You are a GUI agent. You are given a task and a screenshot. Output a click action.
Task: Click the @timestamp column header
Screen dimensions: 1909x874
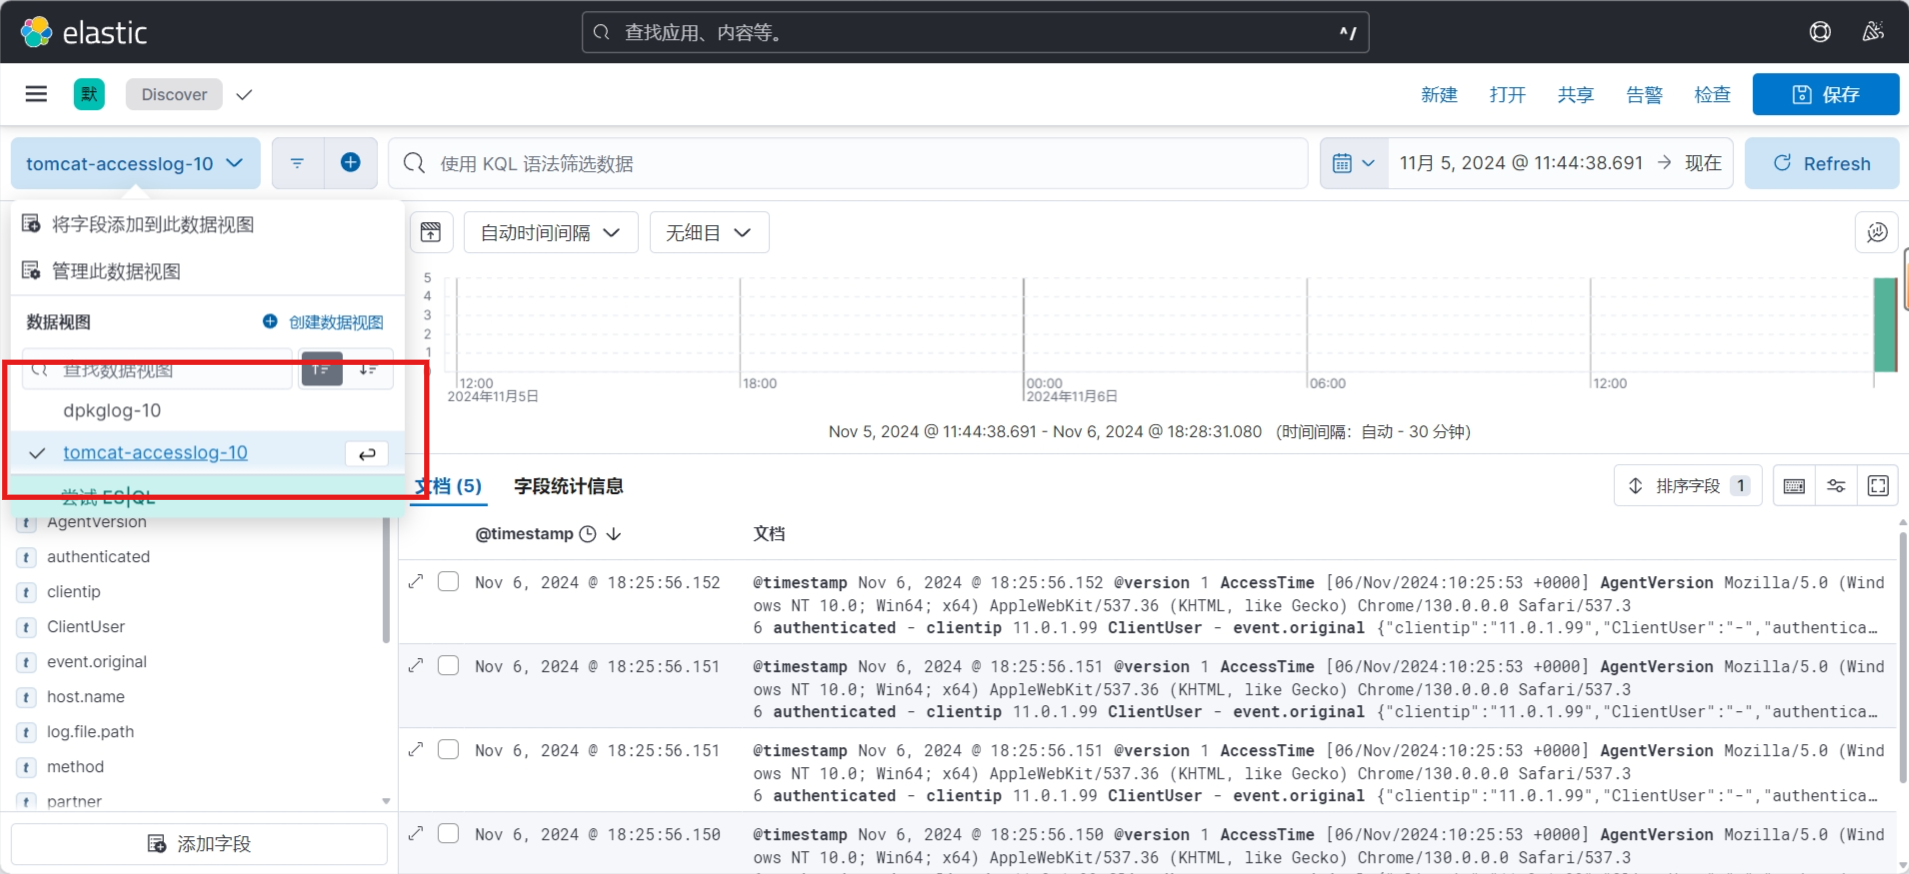coord(524,534)
